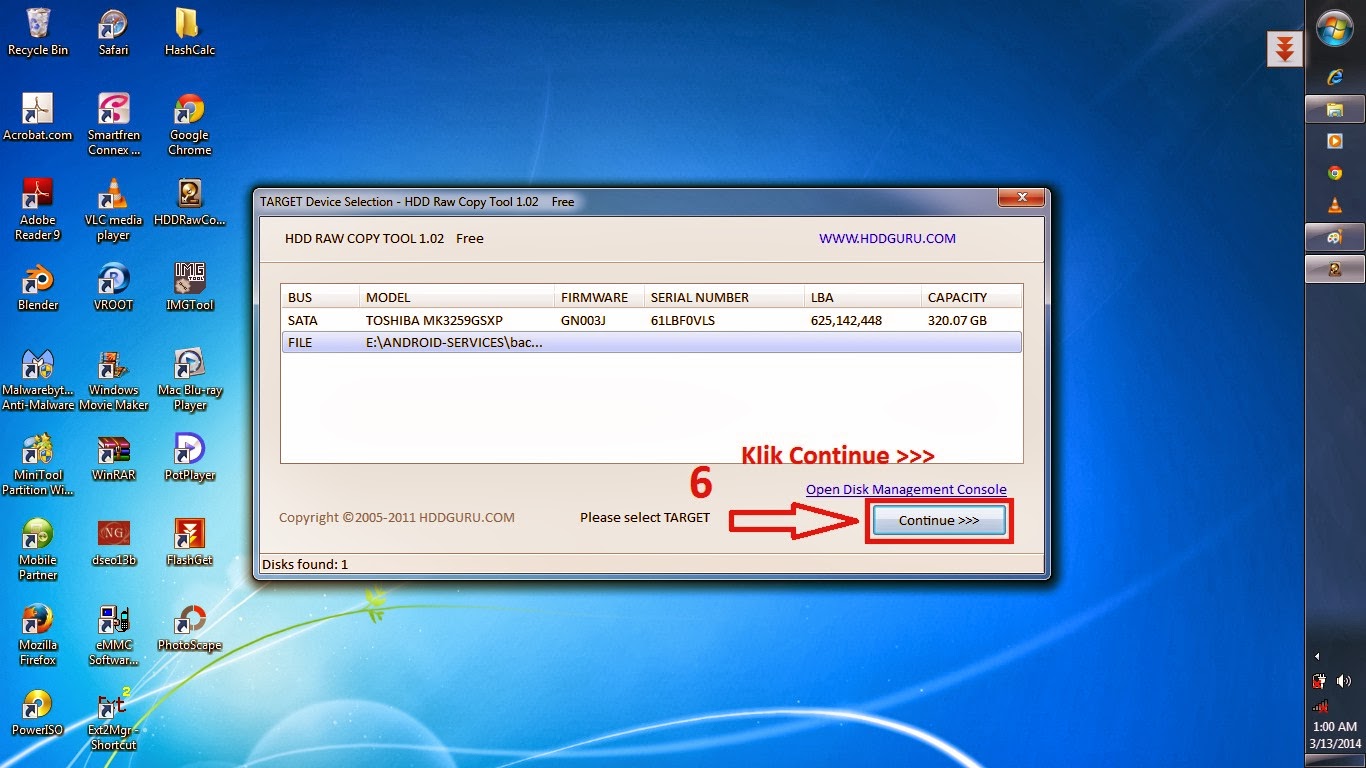Switch to the Paint taskbar window
Screen dimensions: 1366x768
pos(1335,237)
